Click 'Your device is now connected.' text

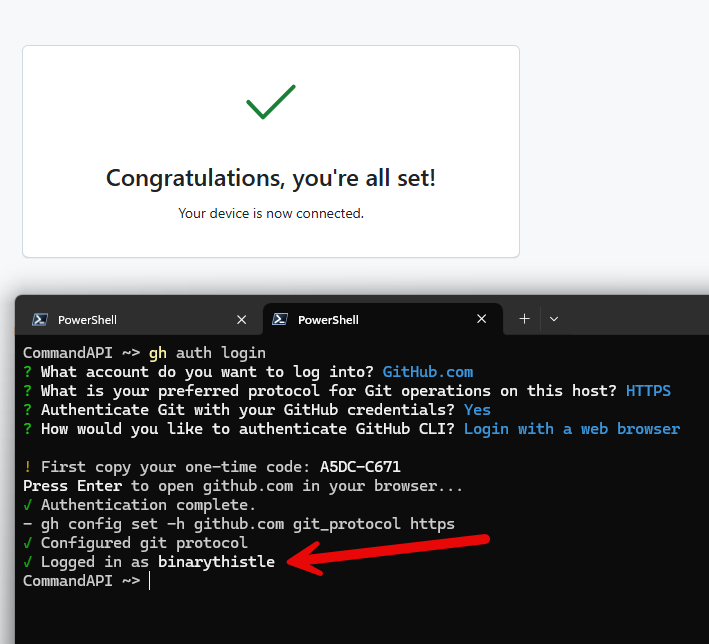[271, 213]
